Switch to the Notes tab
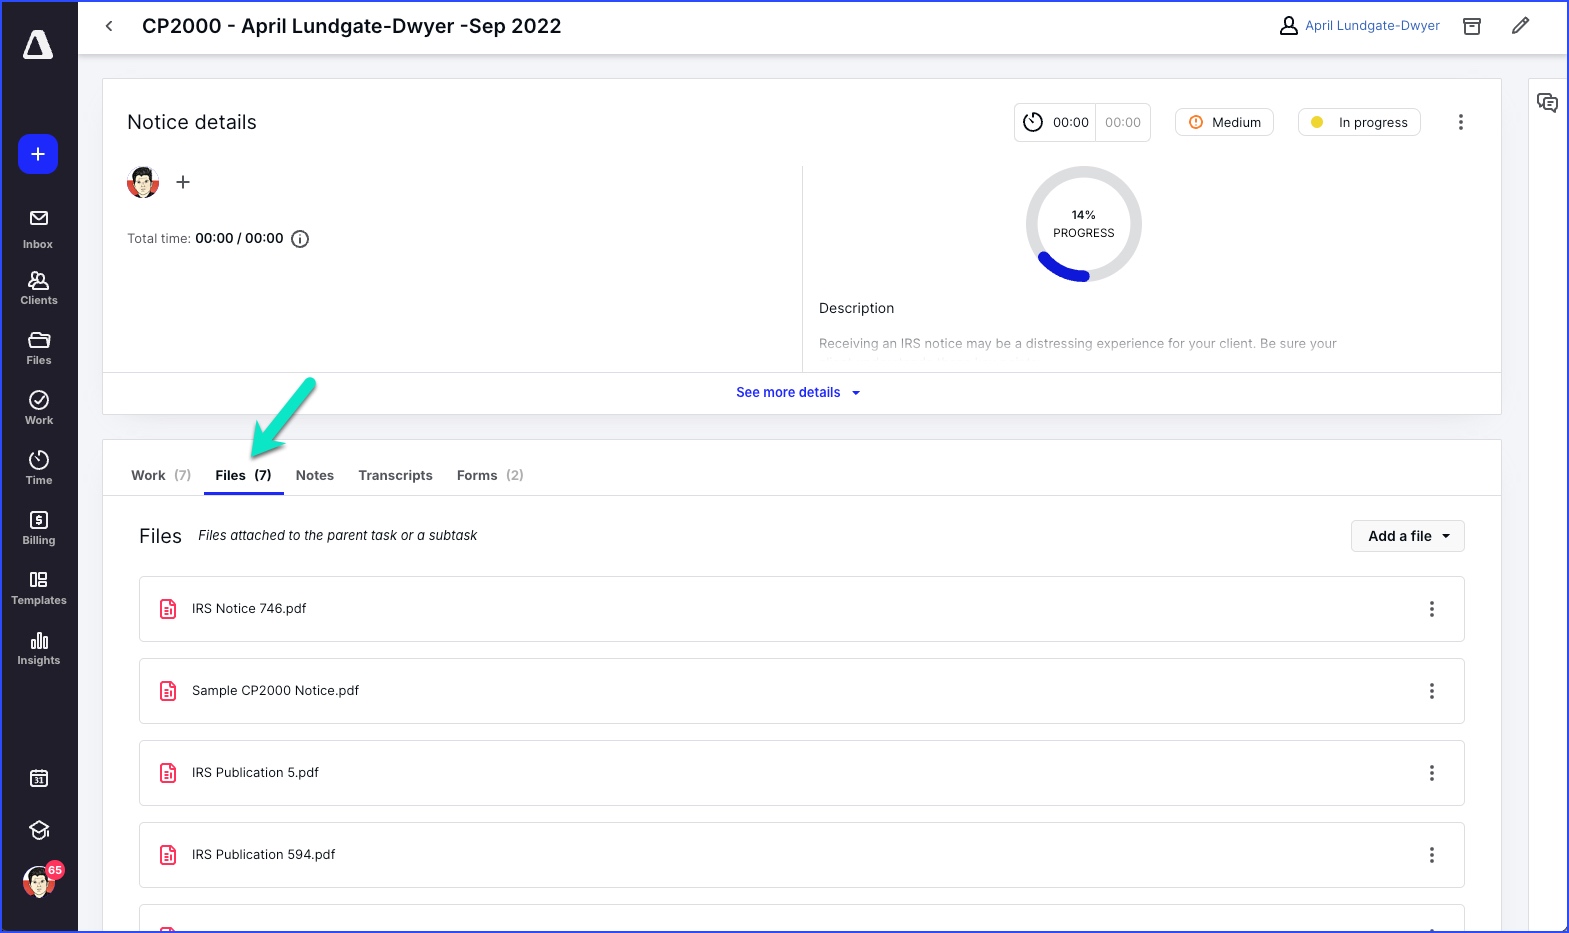1569x933 pixels. pyautogui.click(x=315, y=475)
